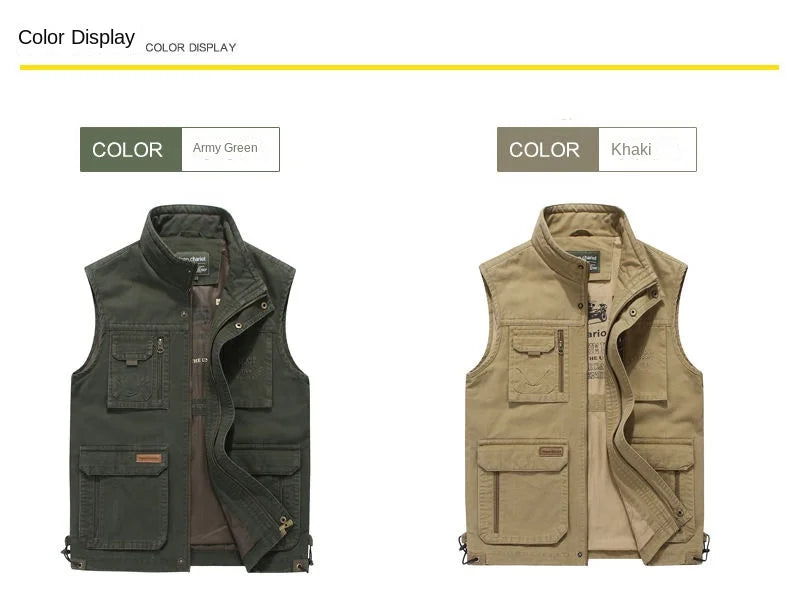The width and height of the screenshot is (790, 601).
Task: Click the chest pocket zipper on green vest
Action: pos(161,368)
